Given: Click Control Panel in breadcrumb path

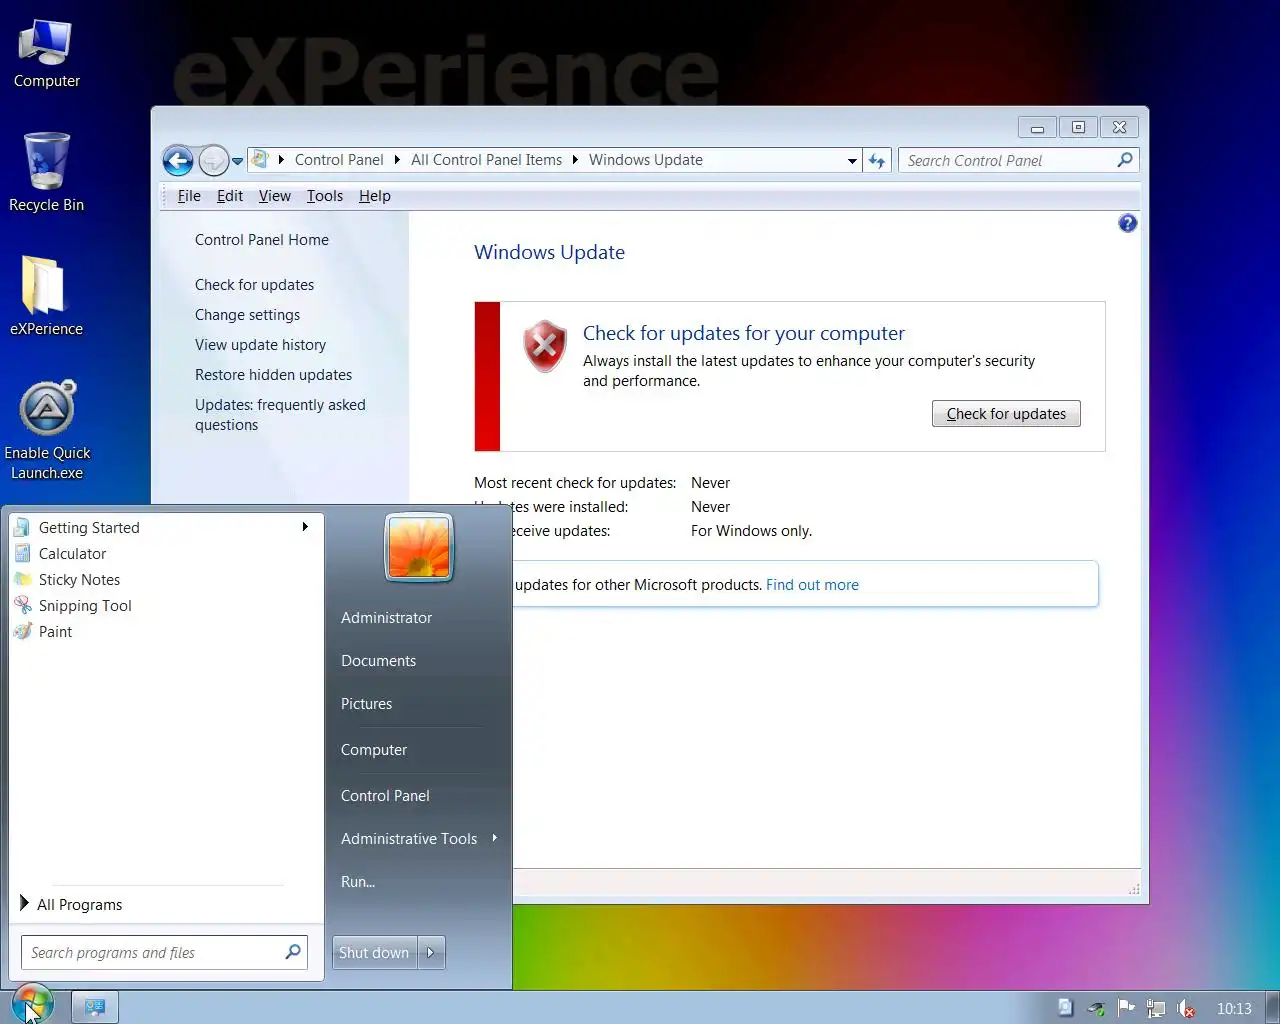Looking at the screenshot, I should [x=339, y=160].
